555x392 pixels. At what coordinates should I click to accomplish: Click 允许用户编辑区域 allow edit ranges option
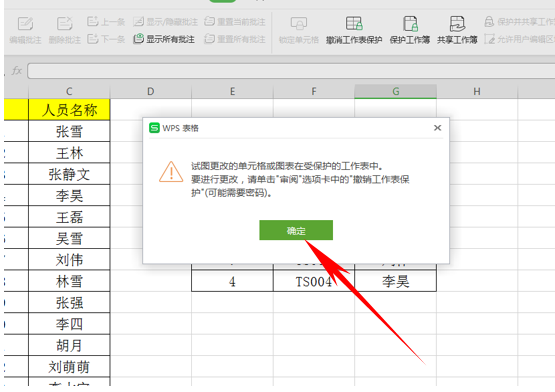[519, 39]
